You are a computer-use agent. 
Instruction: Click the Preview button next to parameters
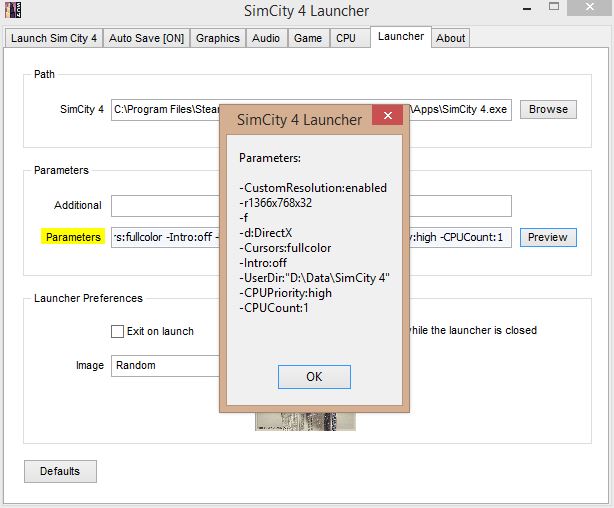coord(548,237)
